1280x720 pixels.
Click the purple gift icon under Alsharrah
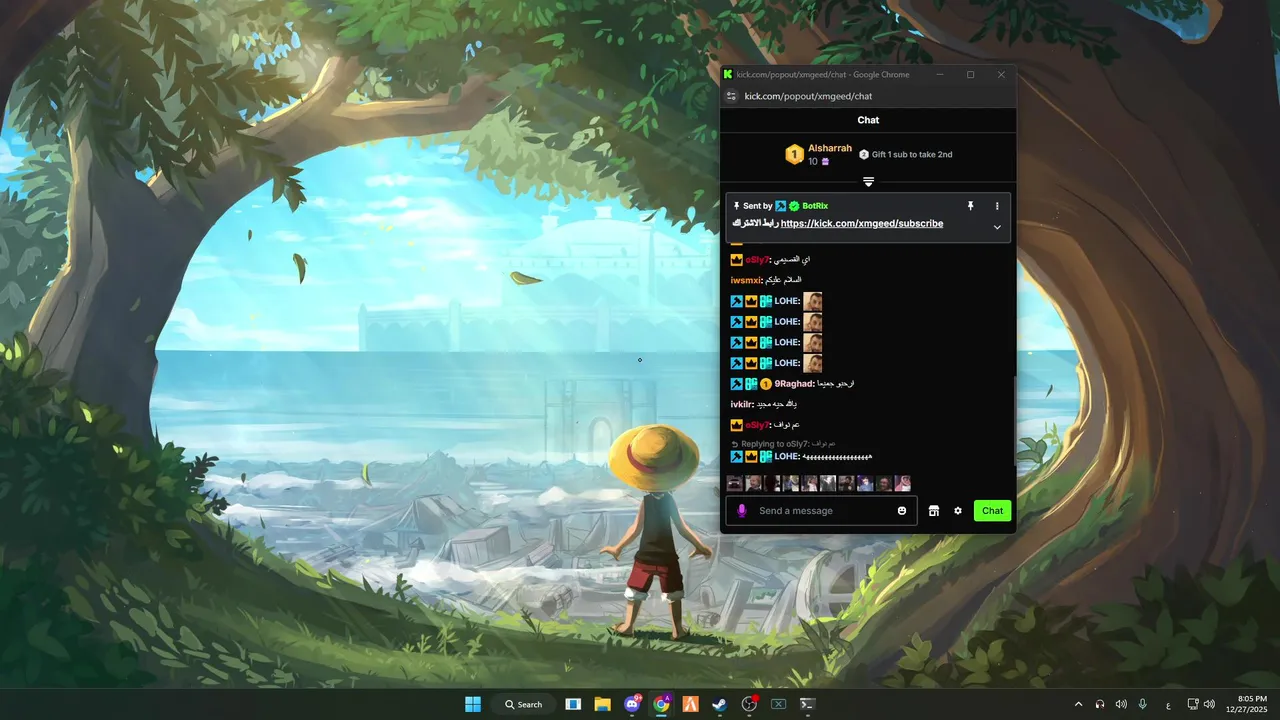(x=825, y=161)
